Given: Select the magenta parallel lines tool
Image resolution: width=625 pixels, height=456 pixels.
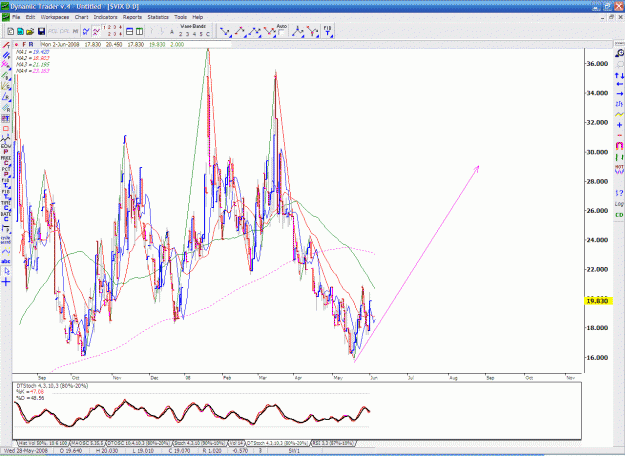Looking at the screenshot, I should click(x=6, y=64).
